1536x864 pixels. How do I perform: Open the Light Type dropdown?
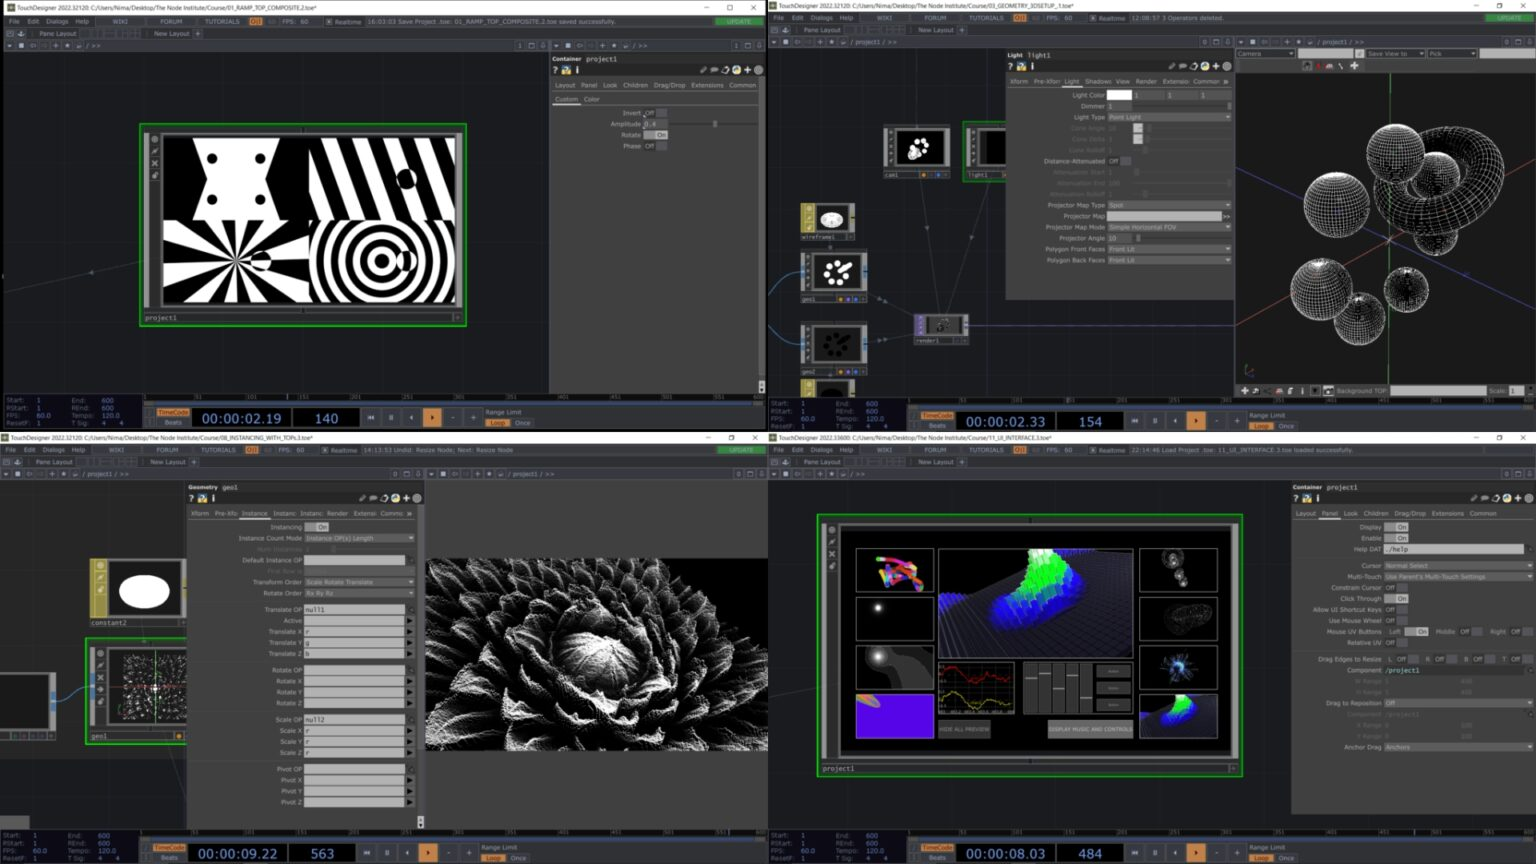click(1167, 117)
